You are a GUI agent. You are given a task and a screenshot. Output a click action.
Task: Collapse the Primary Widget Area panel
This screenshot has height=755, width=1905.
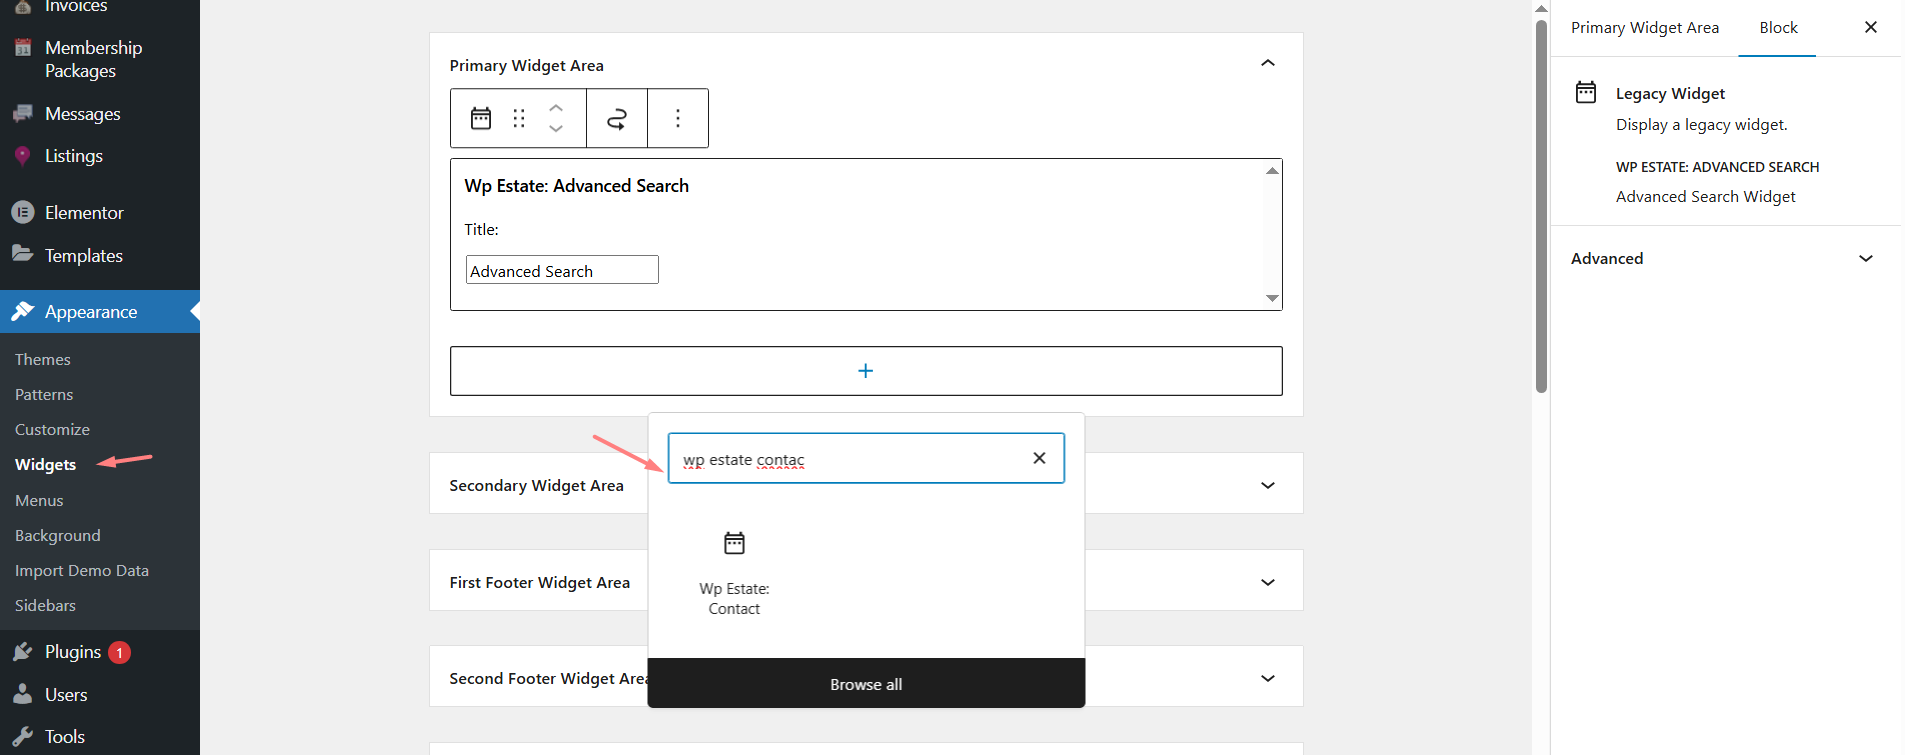coord(1267,64)
